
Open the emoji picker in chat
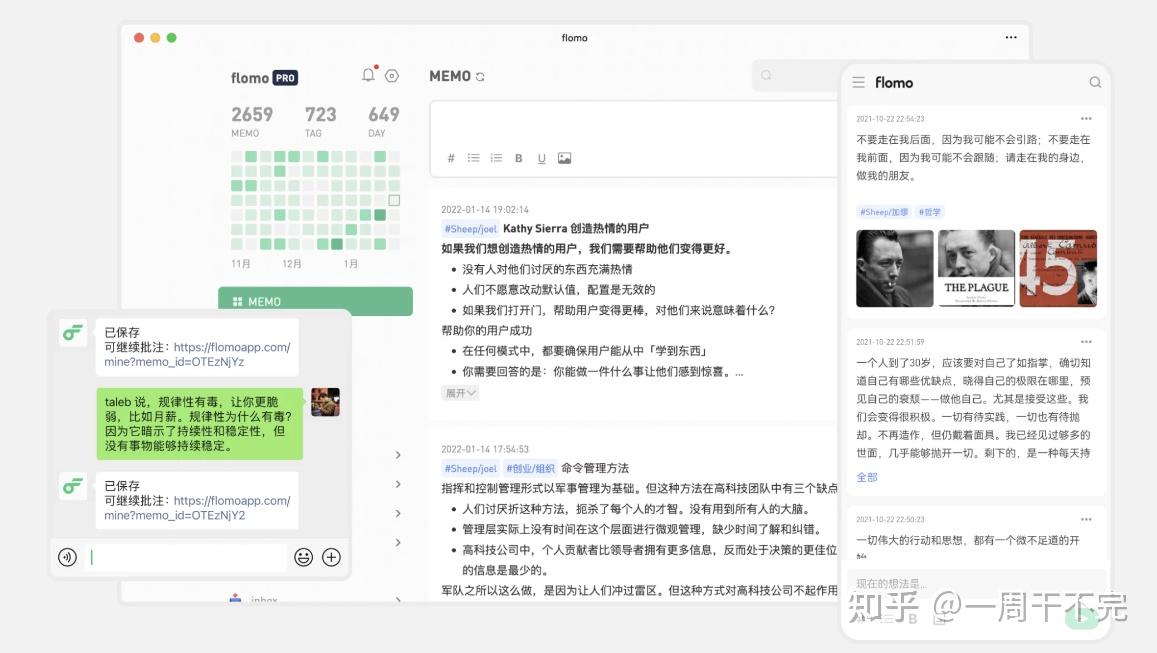[303, 557]
